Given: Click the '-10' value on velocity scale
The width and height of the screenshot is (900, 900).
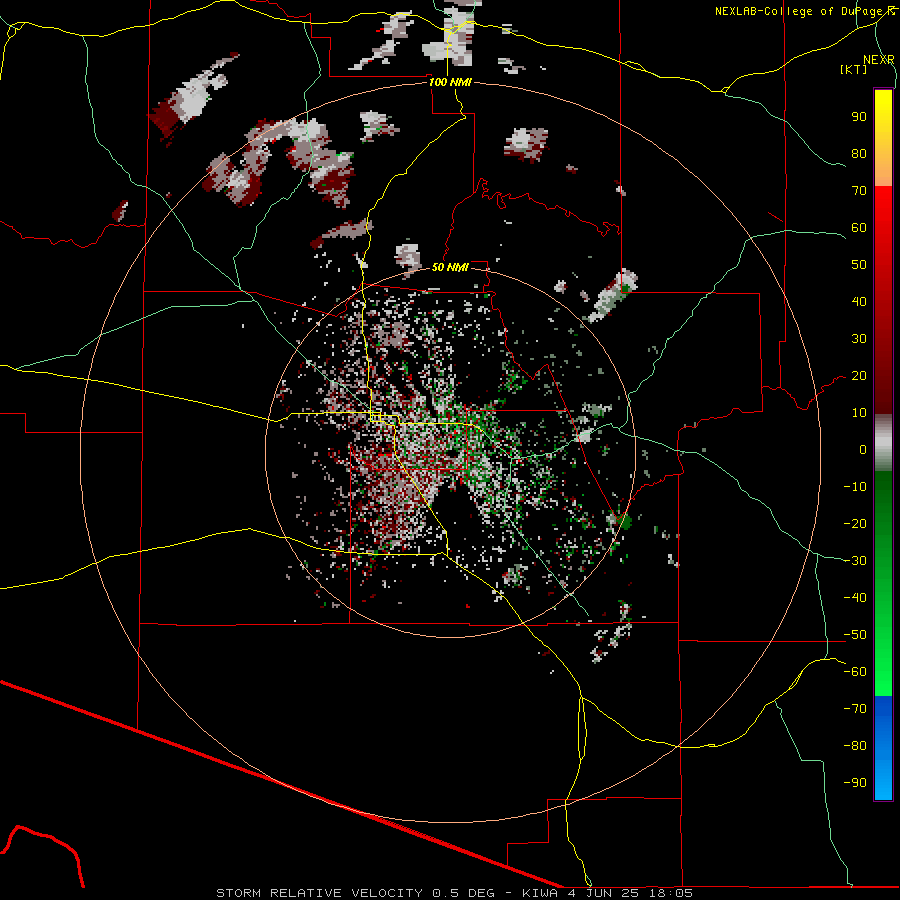Looking at the screenshot, I should coord(855,487).
